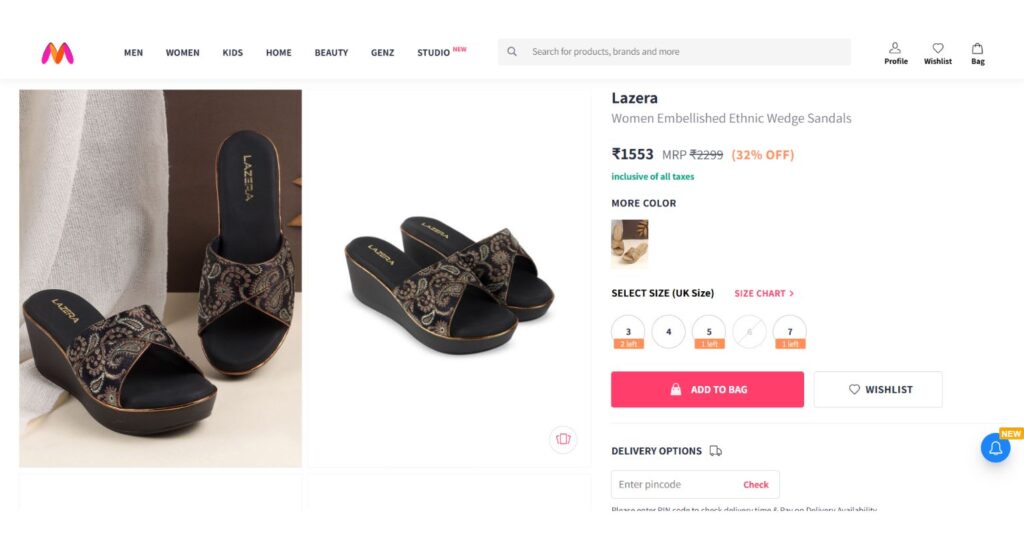Click the Myntra logo
1024x537 pixels.
point(57,53)
